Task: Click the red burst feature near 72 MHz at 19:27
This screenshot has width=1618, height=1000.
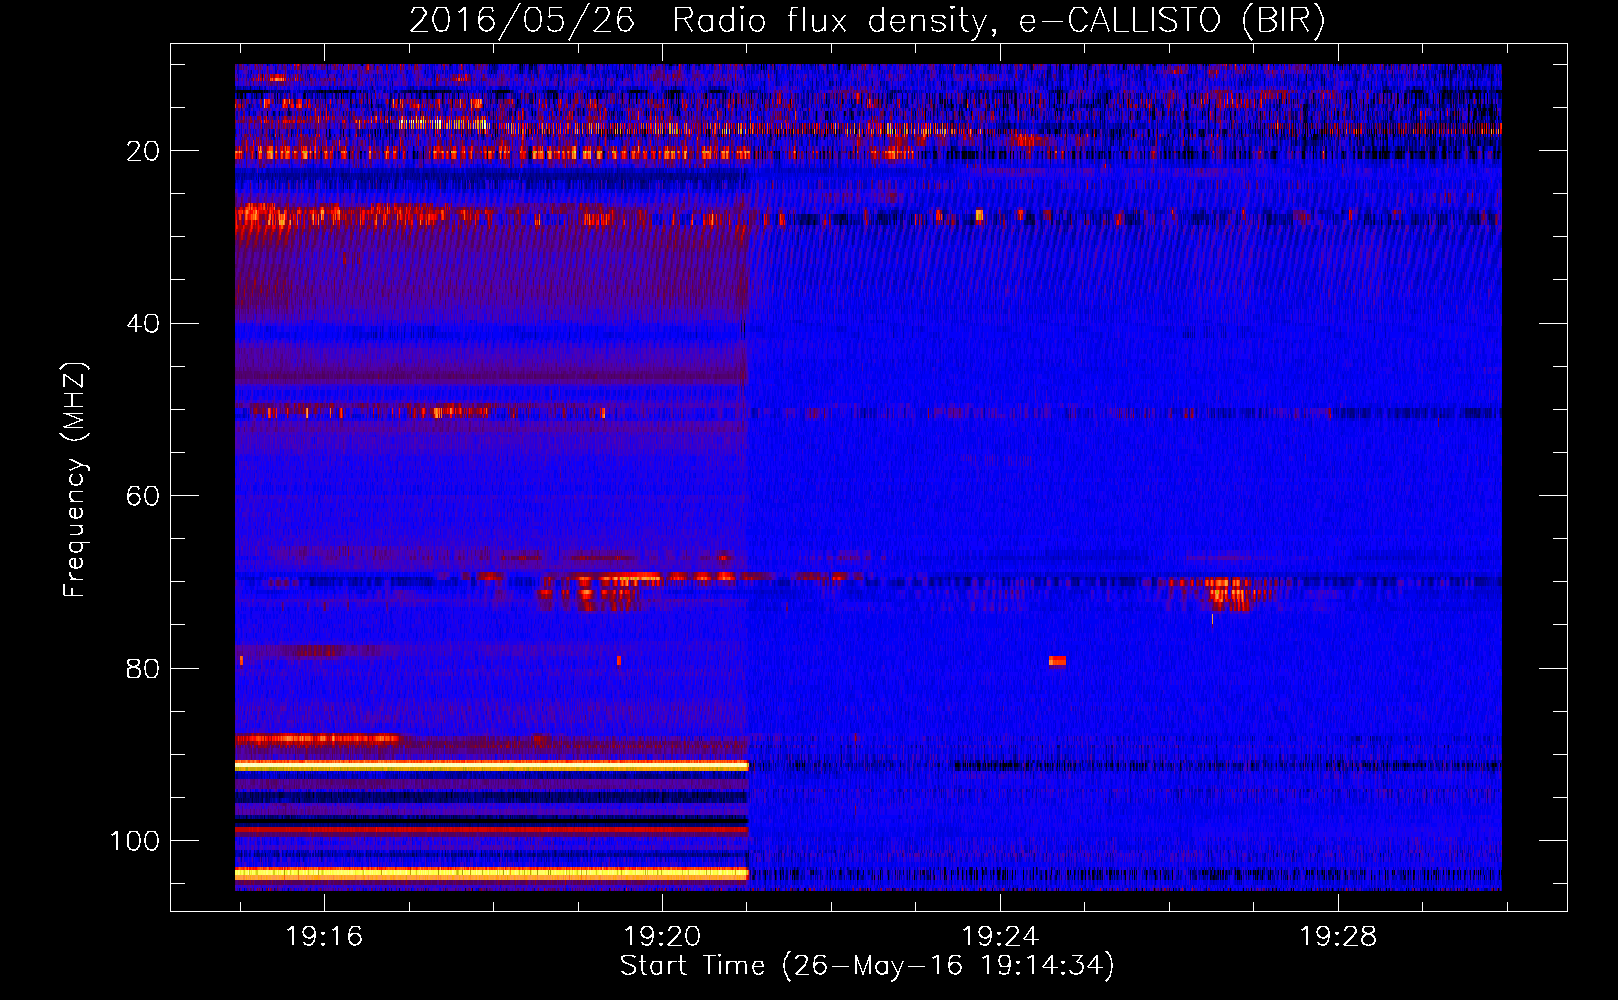Action: click(x=1228, y=593)
